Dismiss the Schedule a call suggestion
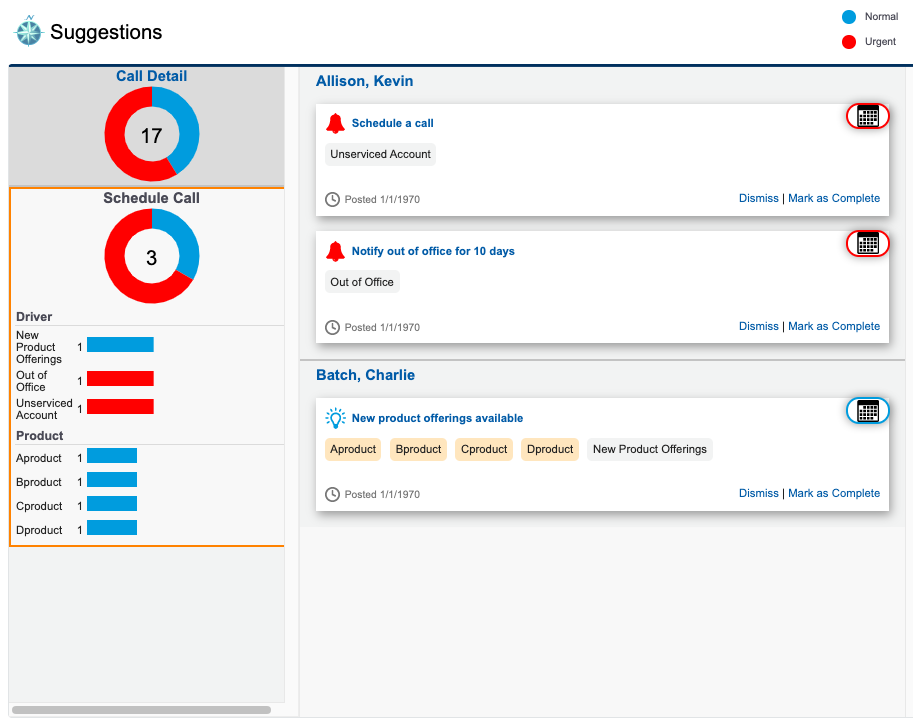The image size is (913, 725). click(x=758, y=198)
